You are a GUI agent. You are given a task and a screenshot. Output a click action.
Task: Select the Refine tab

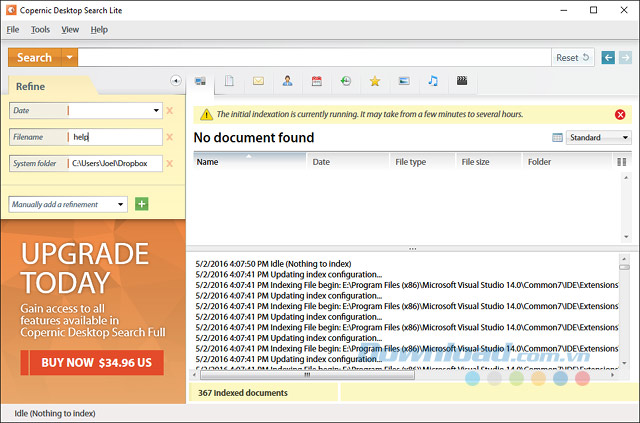point(31,87)
